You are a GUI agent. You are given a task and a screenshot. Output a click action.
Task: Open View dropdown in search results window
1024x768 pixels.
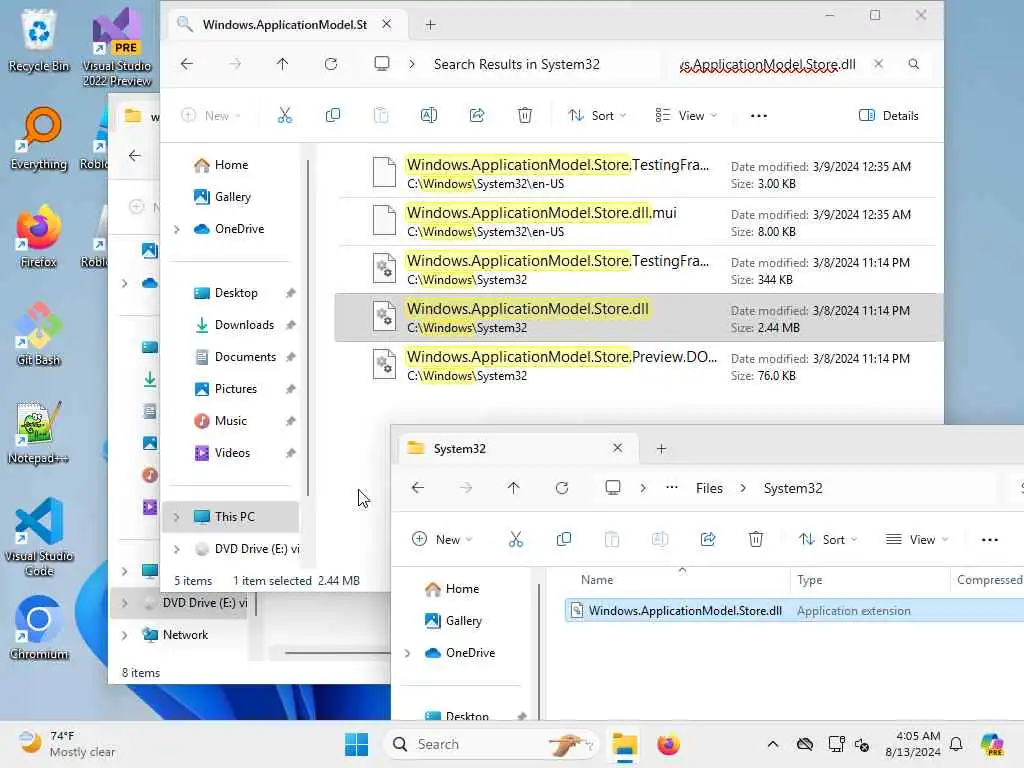pos(686,116)
